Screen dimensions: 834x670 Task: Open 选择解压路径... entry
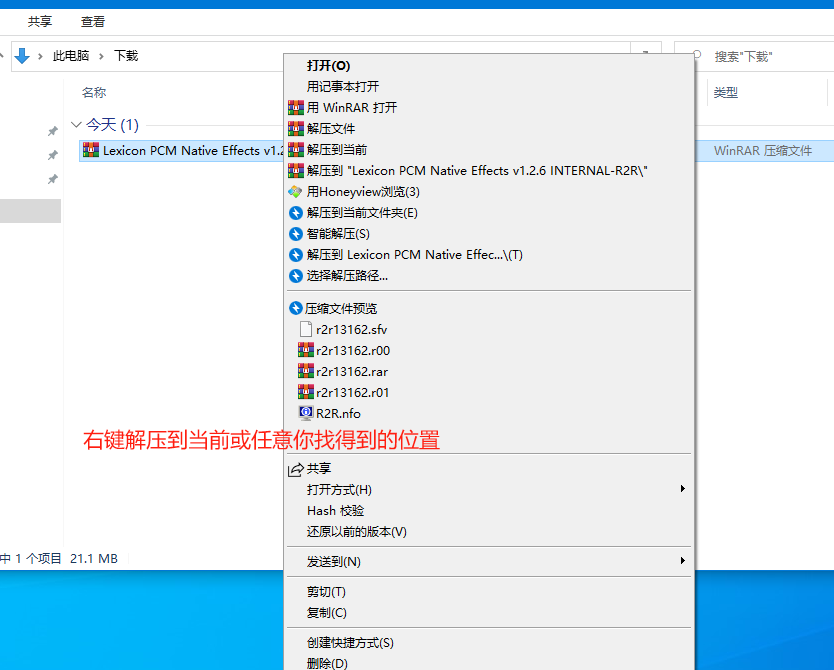[489, 276]
